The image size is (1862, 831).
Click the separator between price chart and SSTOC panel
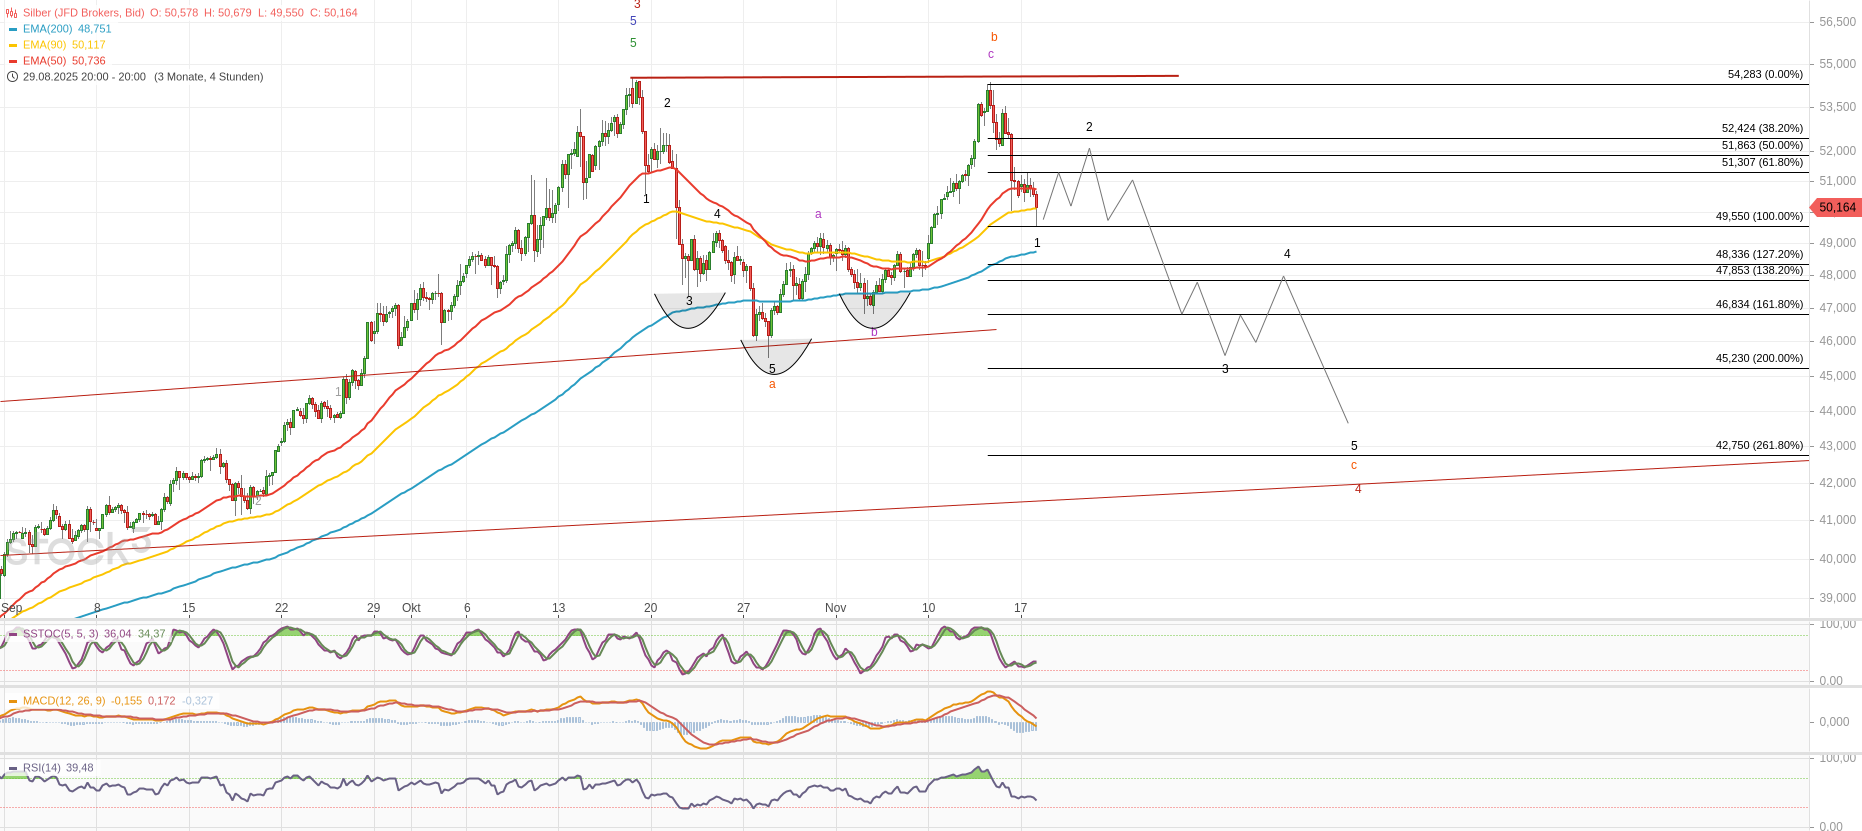[x=900, y=620]
